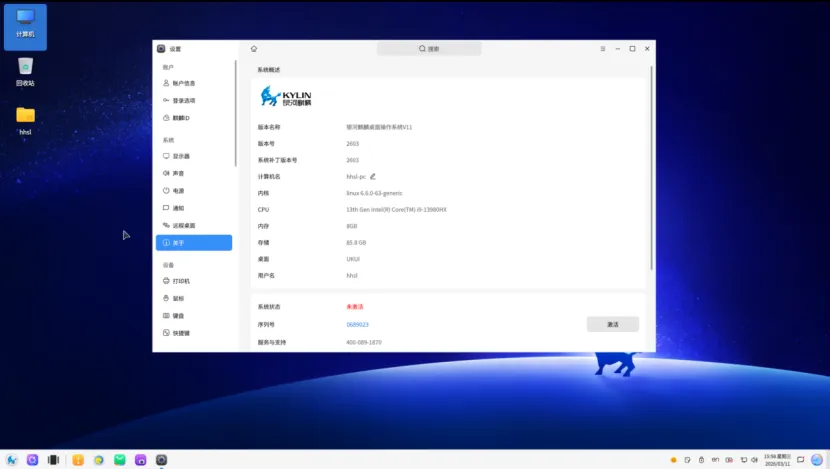Click support phone 400-089-1870
This screenshot has width=831, height=470.
(364, 342)
